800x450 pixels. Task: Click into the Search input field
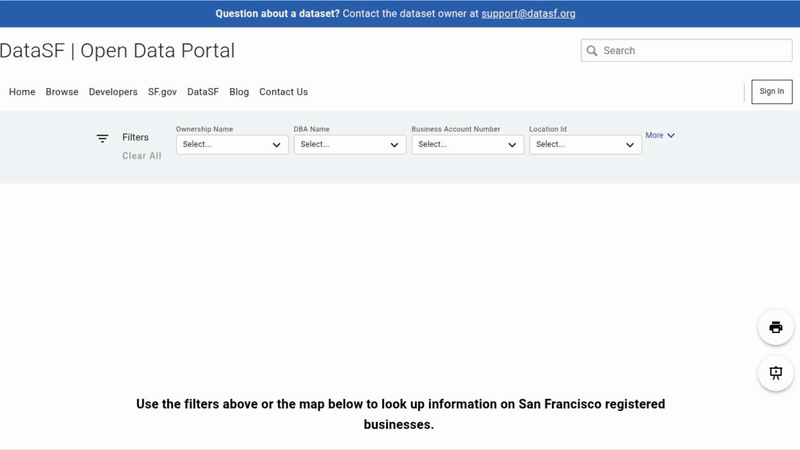coord(695,51)
